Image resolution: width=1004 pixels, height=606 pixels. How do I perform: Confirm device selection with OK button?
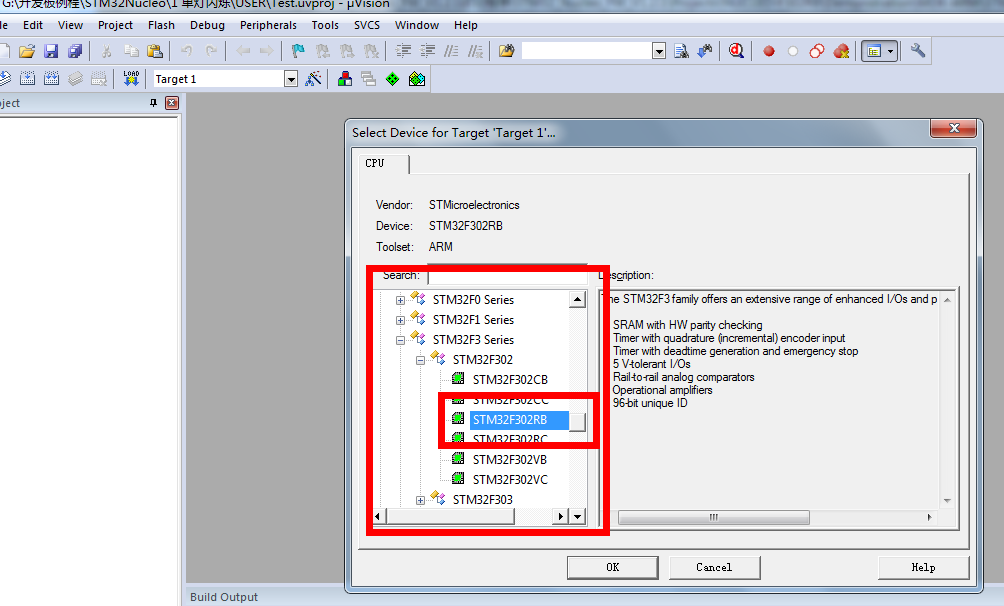(613, 567)
